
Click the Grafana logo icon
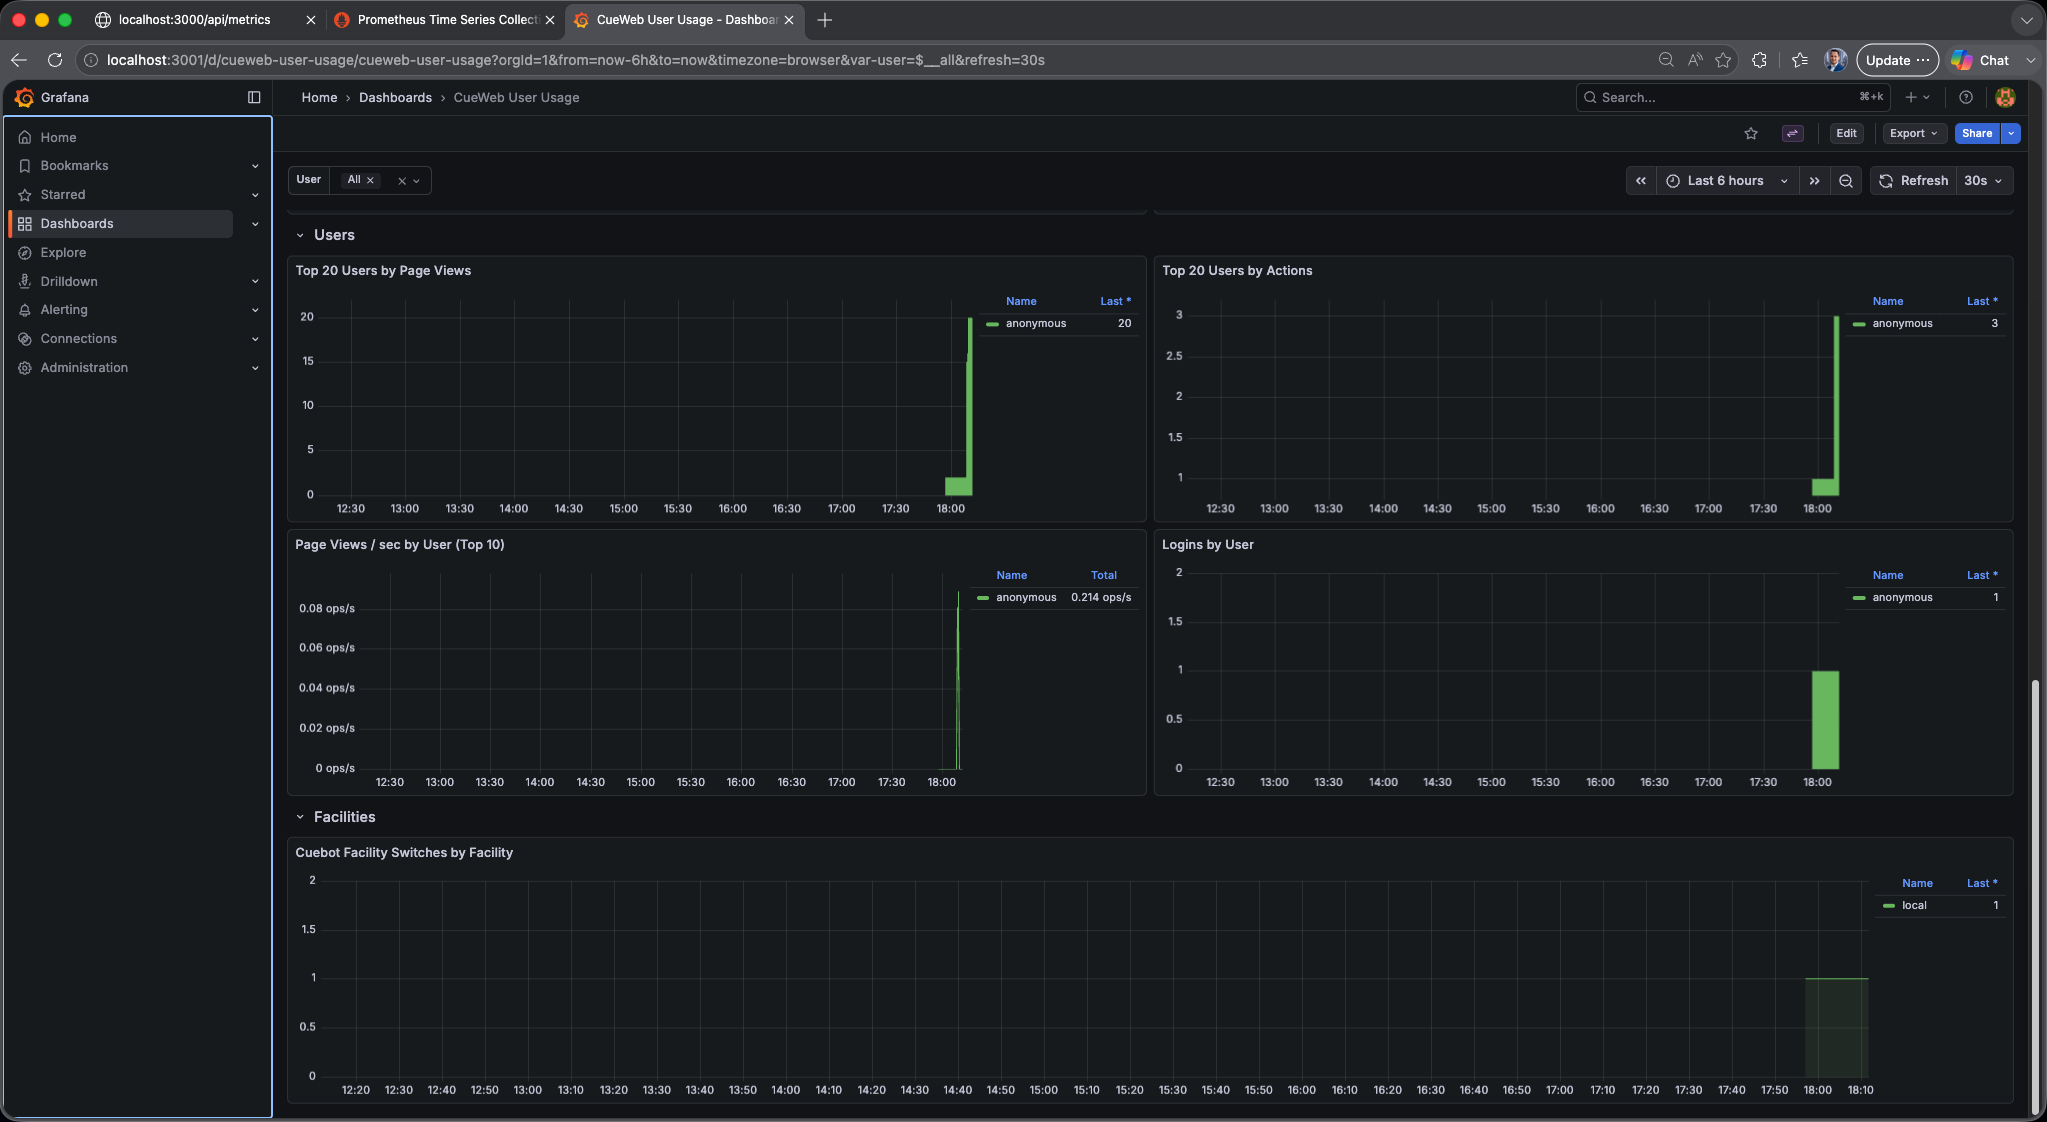click(x=24, y=97)
